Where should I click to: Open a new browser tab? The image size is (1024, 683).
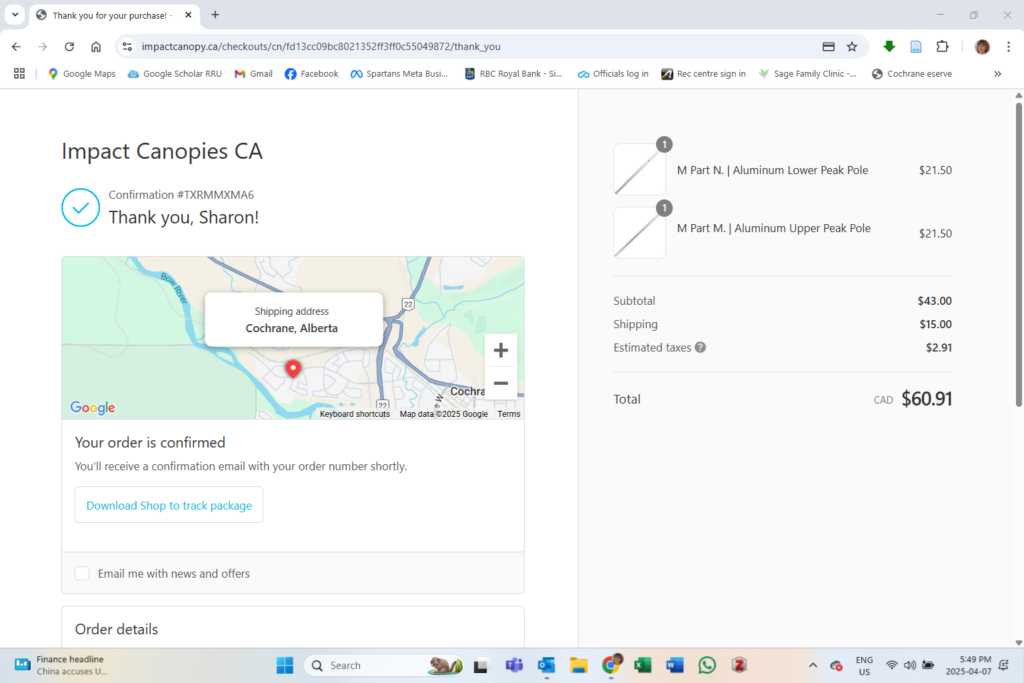[215, 14]
